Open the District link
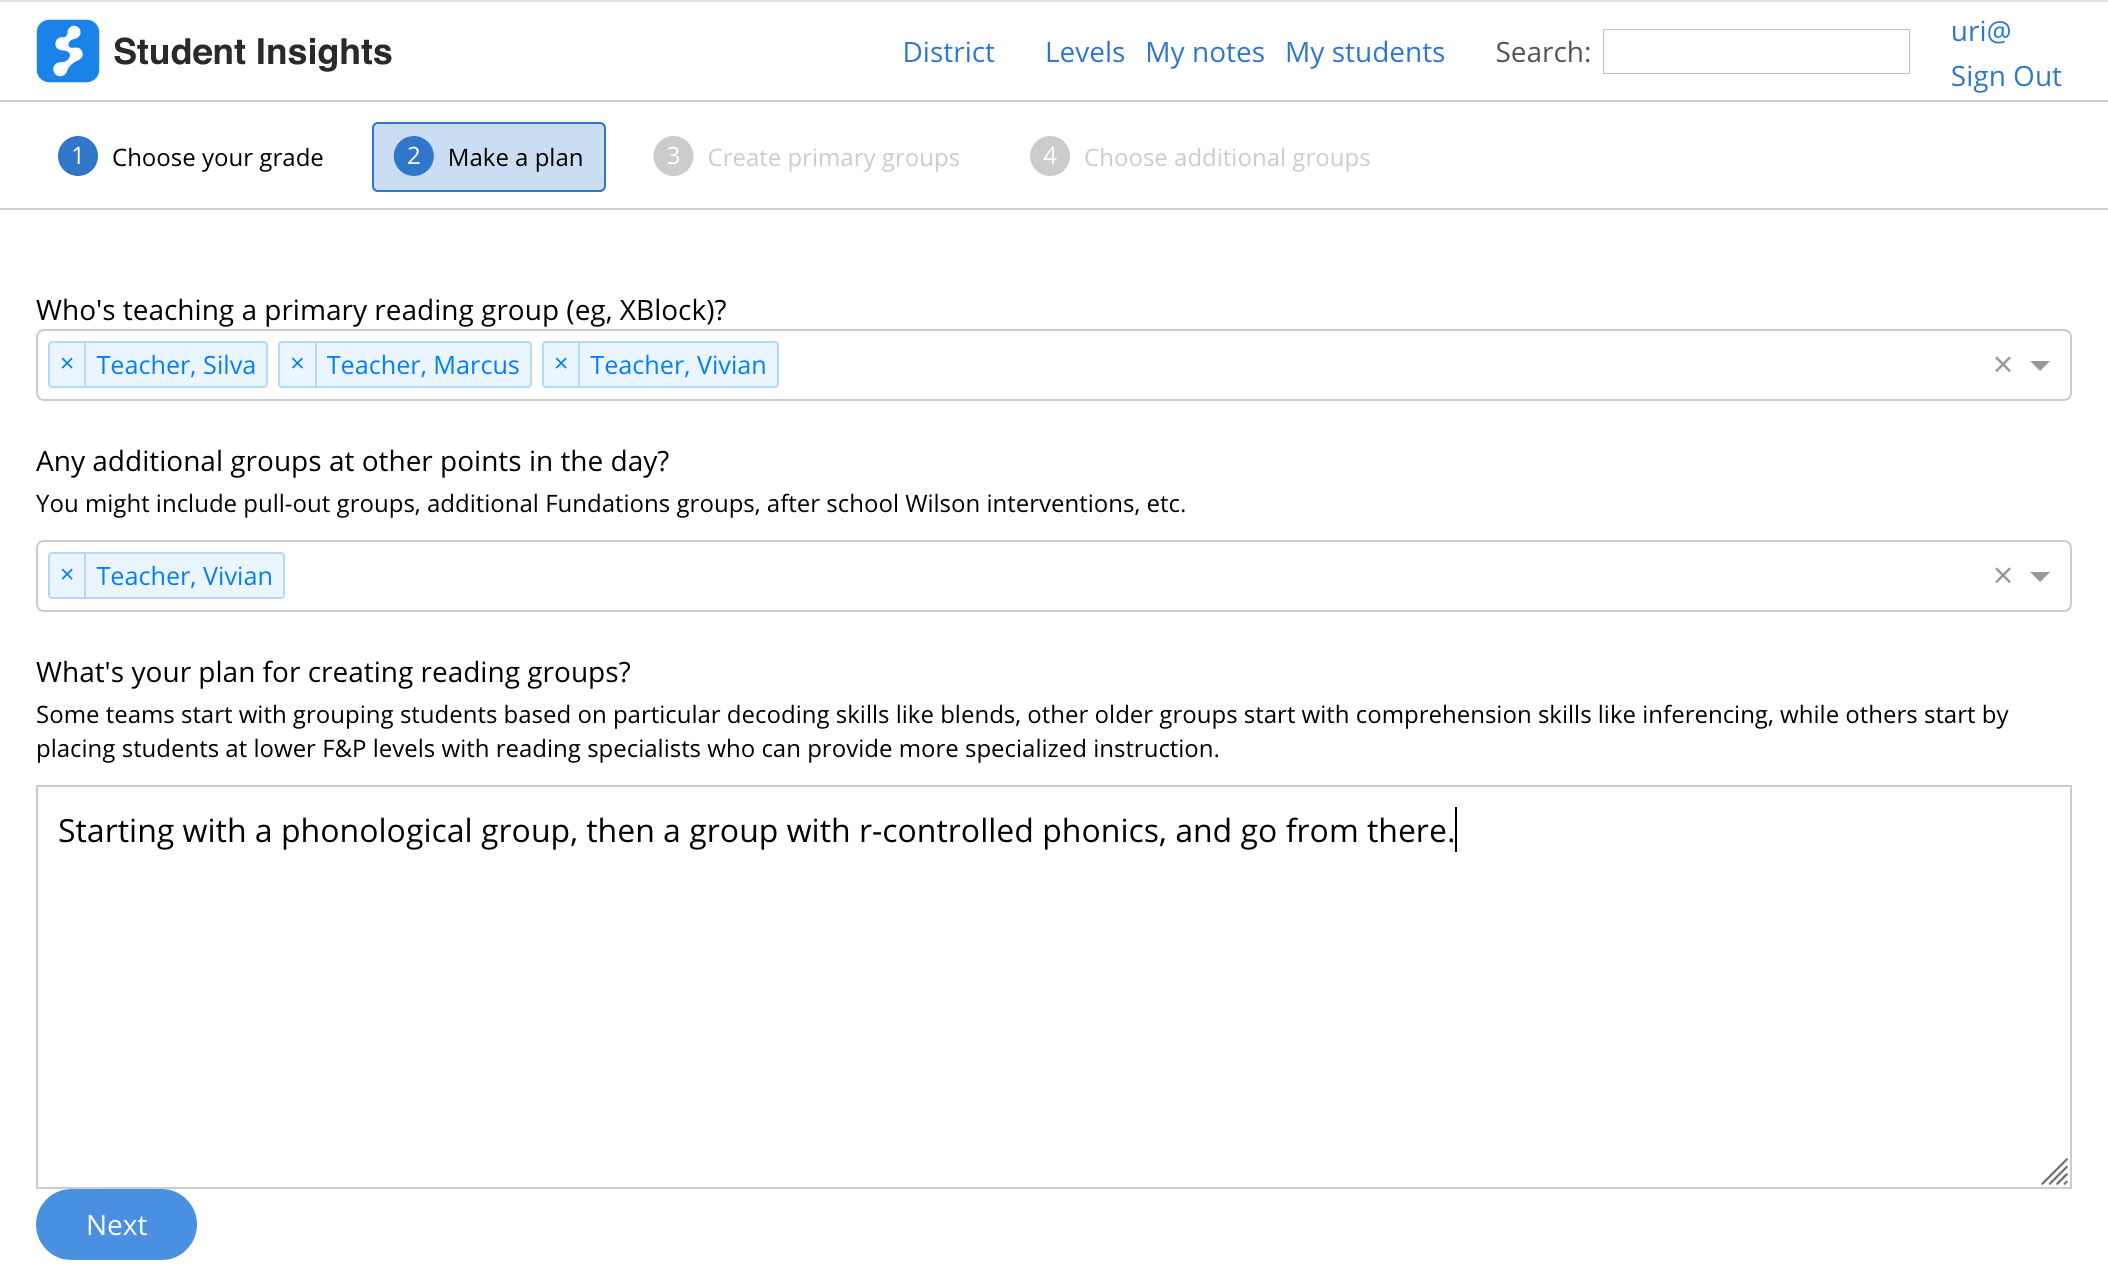This screenshot has height=1282, width=2108. pyautogui.click(x=948, y=52)
